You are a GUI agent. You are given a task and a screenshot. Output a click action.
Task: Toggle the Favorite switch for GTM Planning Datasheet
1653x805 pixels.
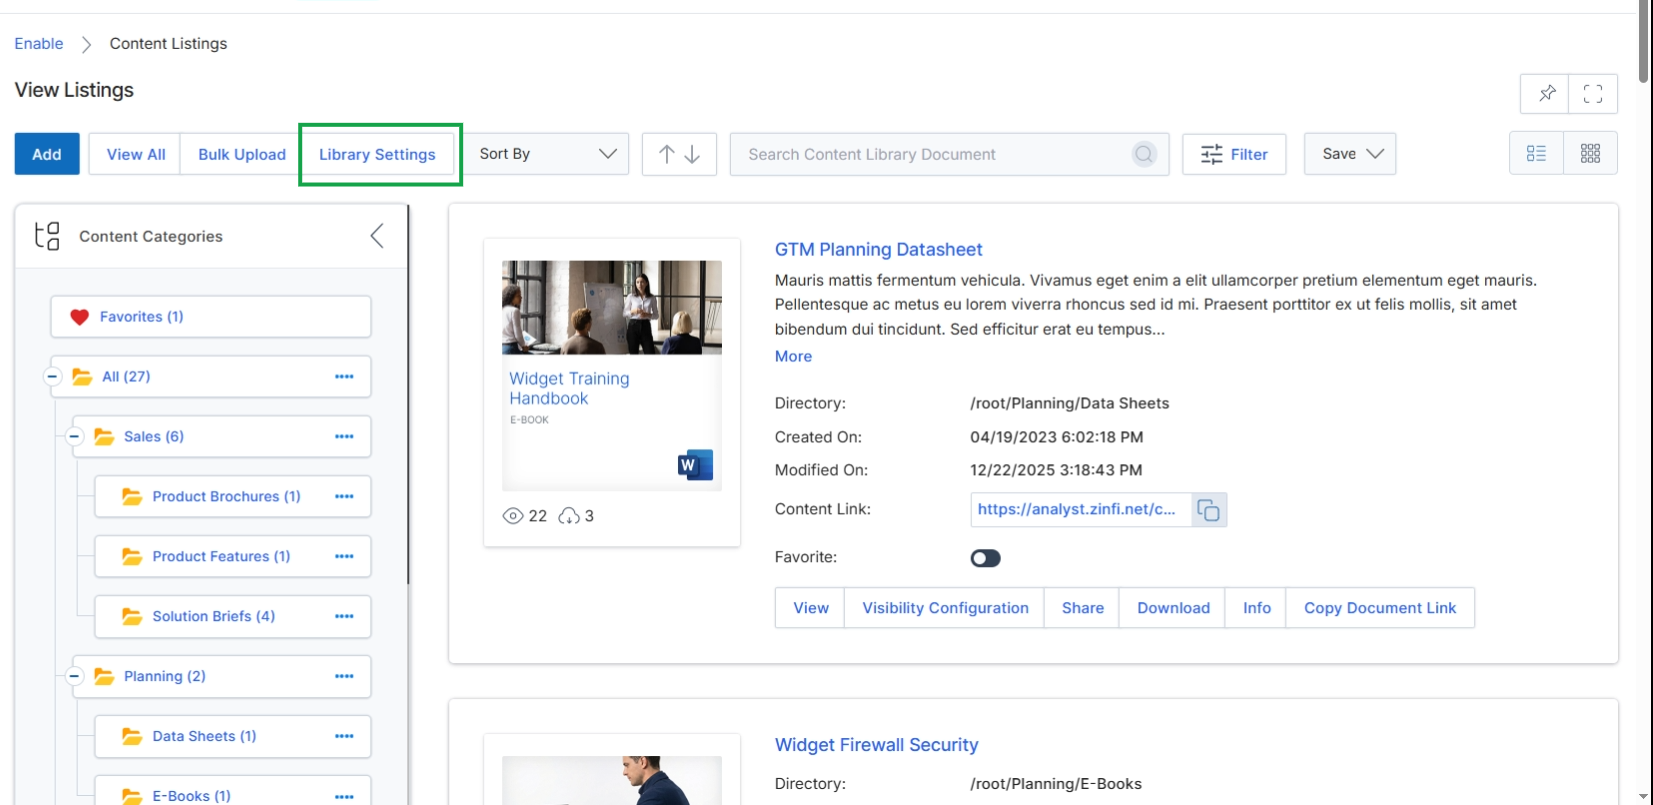tap(985, 558)
